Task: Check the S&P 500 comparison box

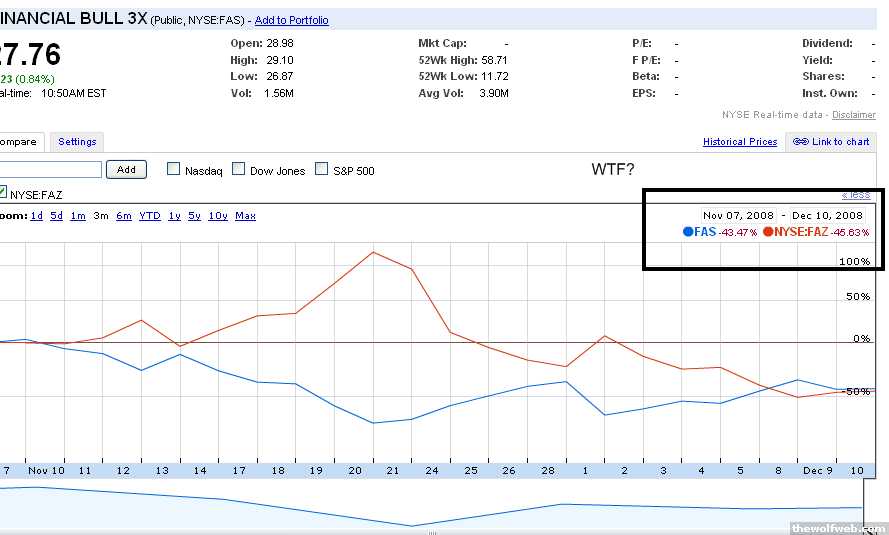Action: (322, 169)
